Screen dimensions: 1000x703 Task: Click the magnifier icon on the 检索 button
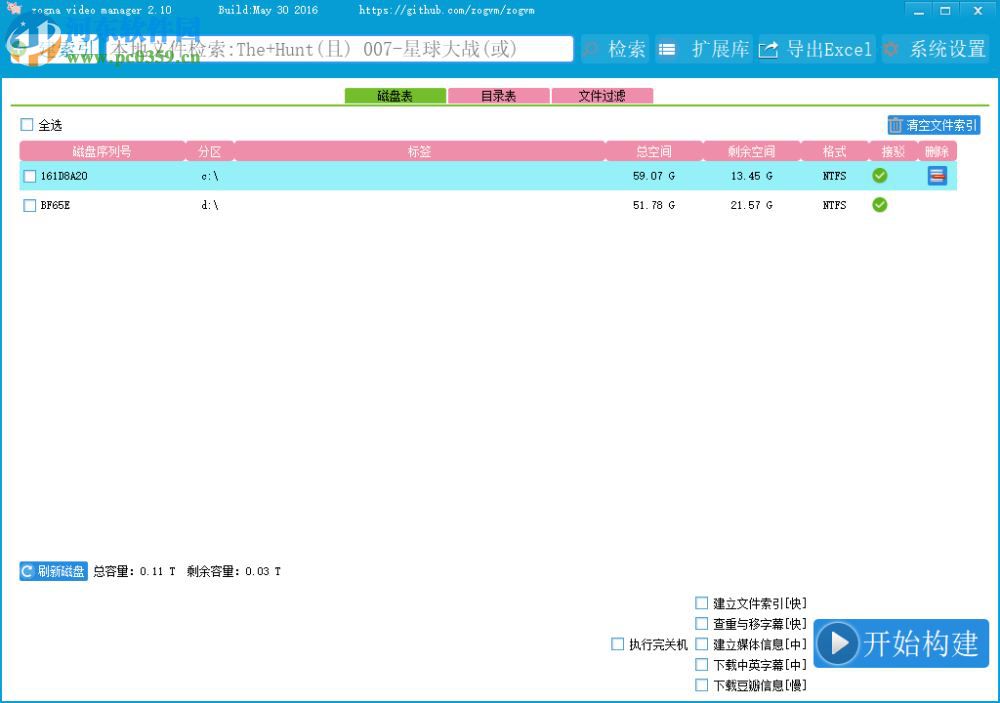tap(592, 49)
